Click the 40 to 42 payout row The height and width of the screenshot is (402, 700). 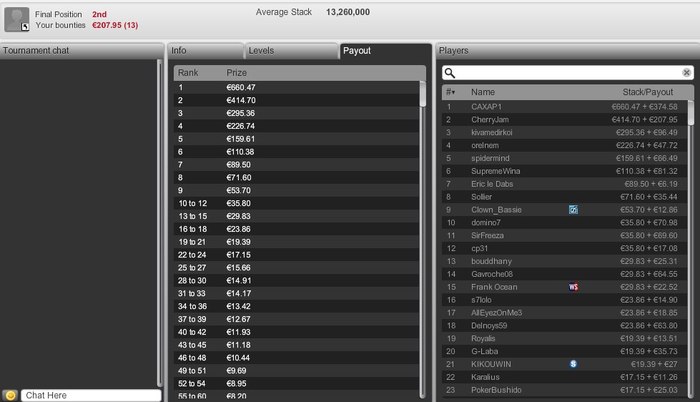click(296, 332)
